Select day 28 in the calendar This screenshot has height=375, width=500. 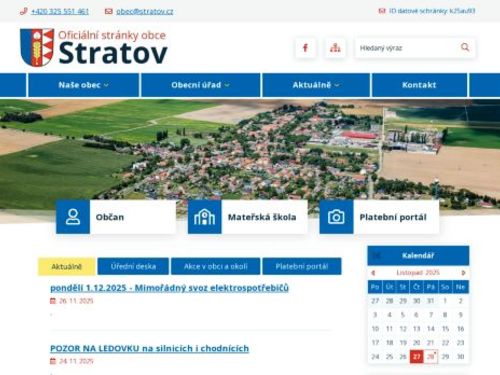click(431, 357)
